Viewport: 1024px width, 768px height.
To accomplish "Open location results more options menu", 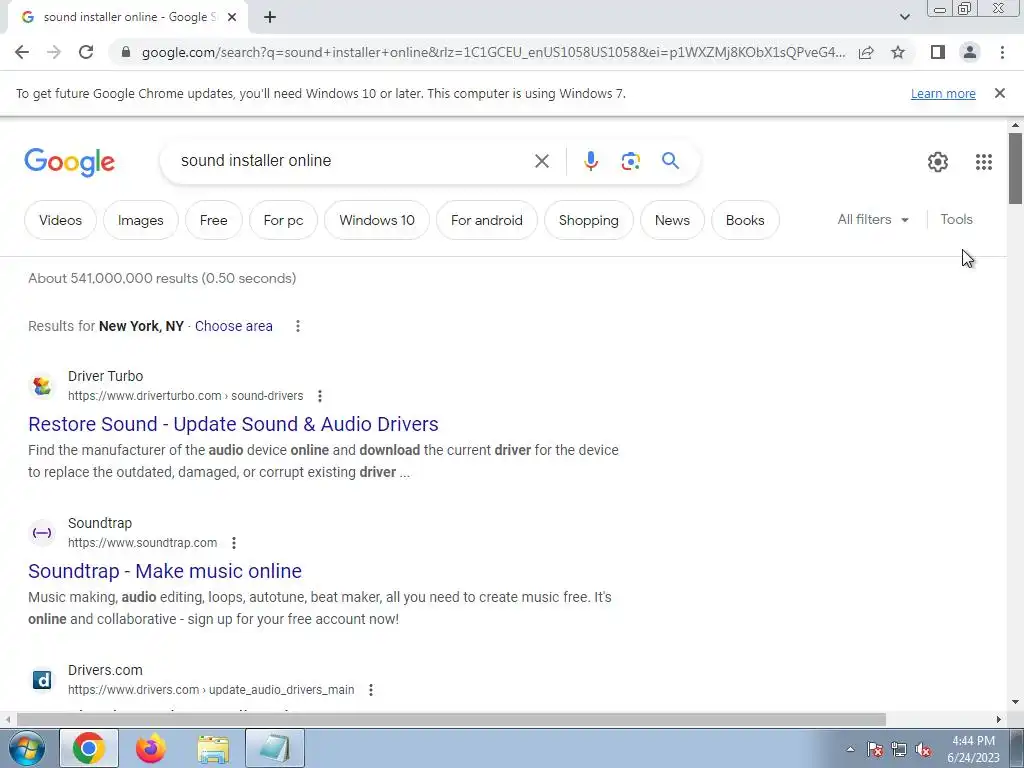I will 298,326.
